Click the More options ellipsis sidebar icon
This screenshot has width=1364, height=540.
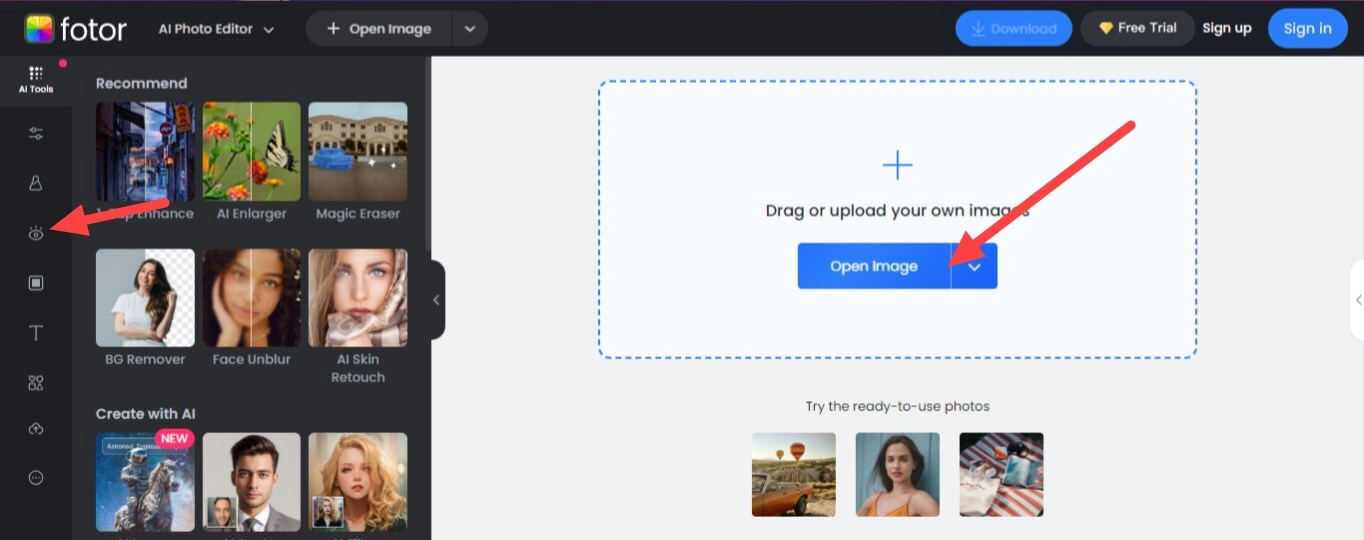click(36, 478)
